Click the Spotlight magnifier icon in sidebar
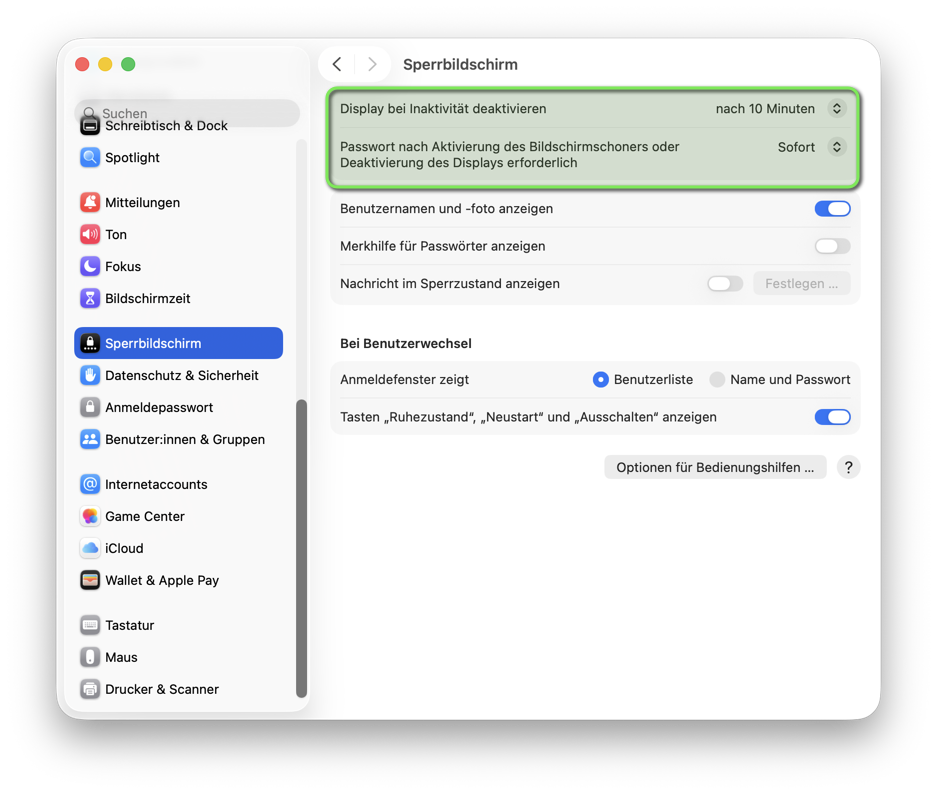The height and width of the screenshot is (794, 937). 90,158
